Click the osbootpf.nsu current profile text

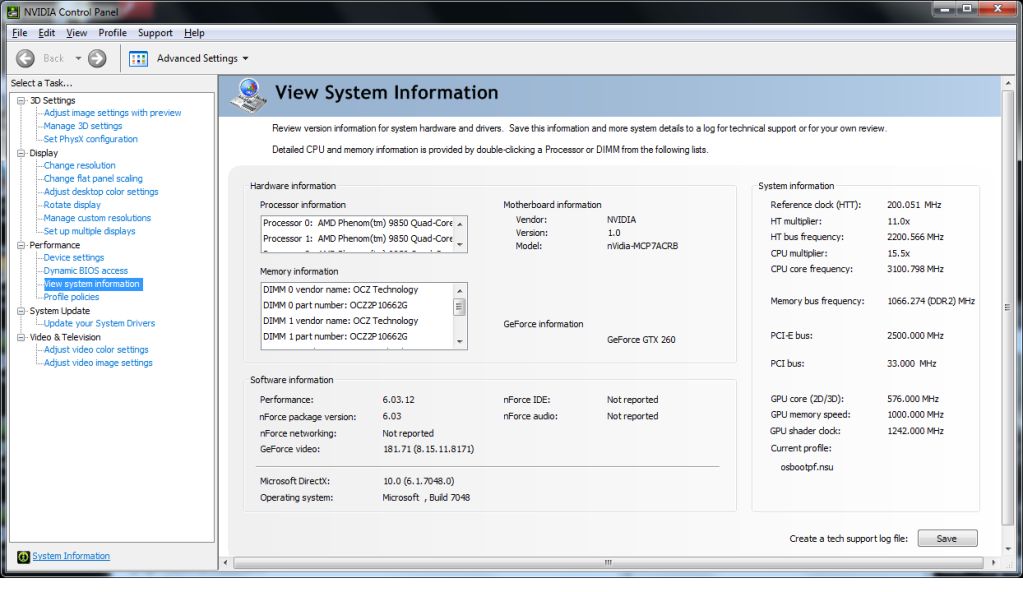coord(806,467)
